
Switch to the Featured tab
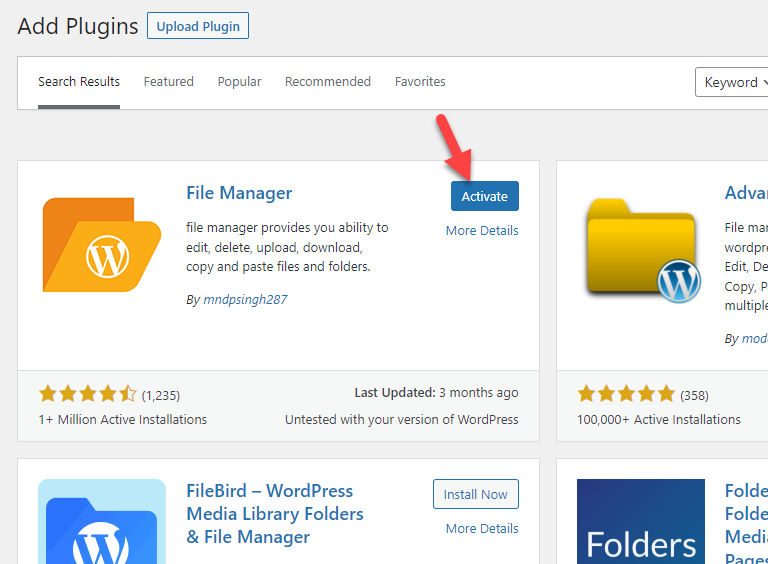pos(168,82)
